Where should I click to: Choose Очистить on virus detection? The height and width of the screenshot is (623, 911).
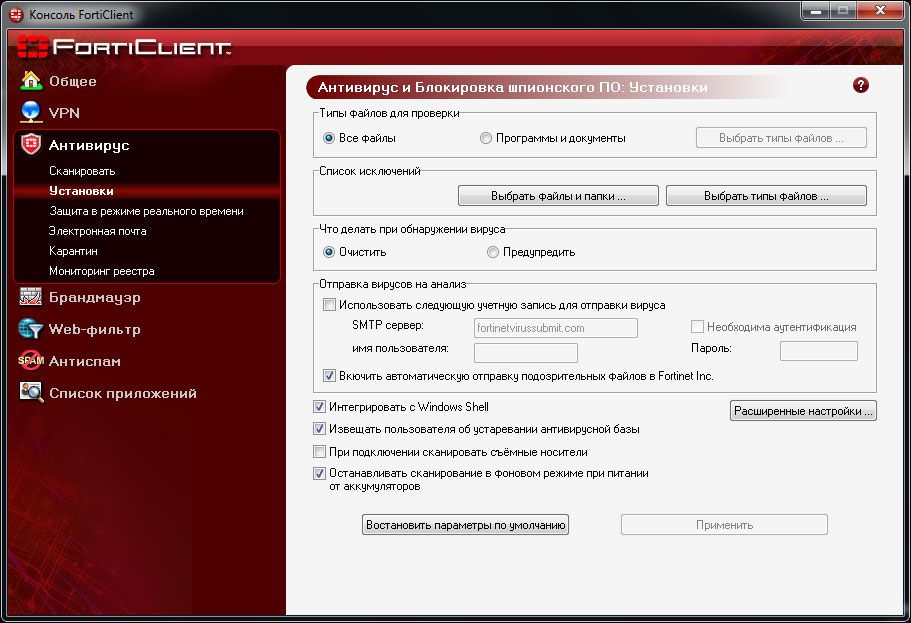(x=329, y=252)
